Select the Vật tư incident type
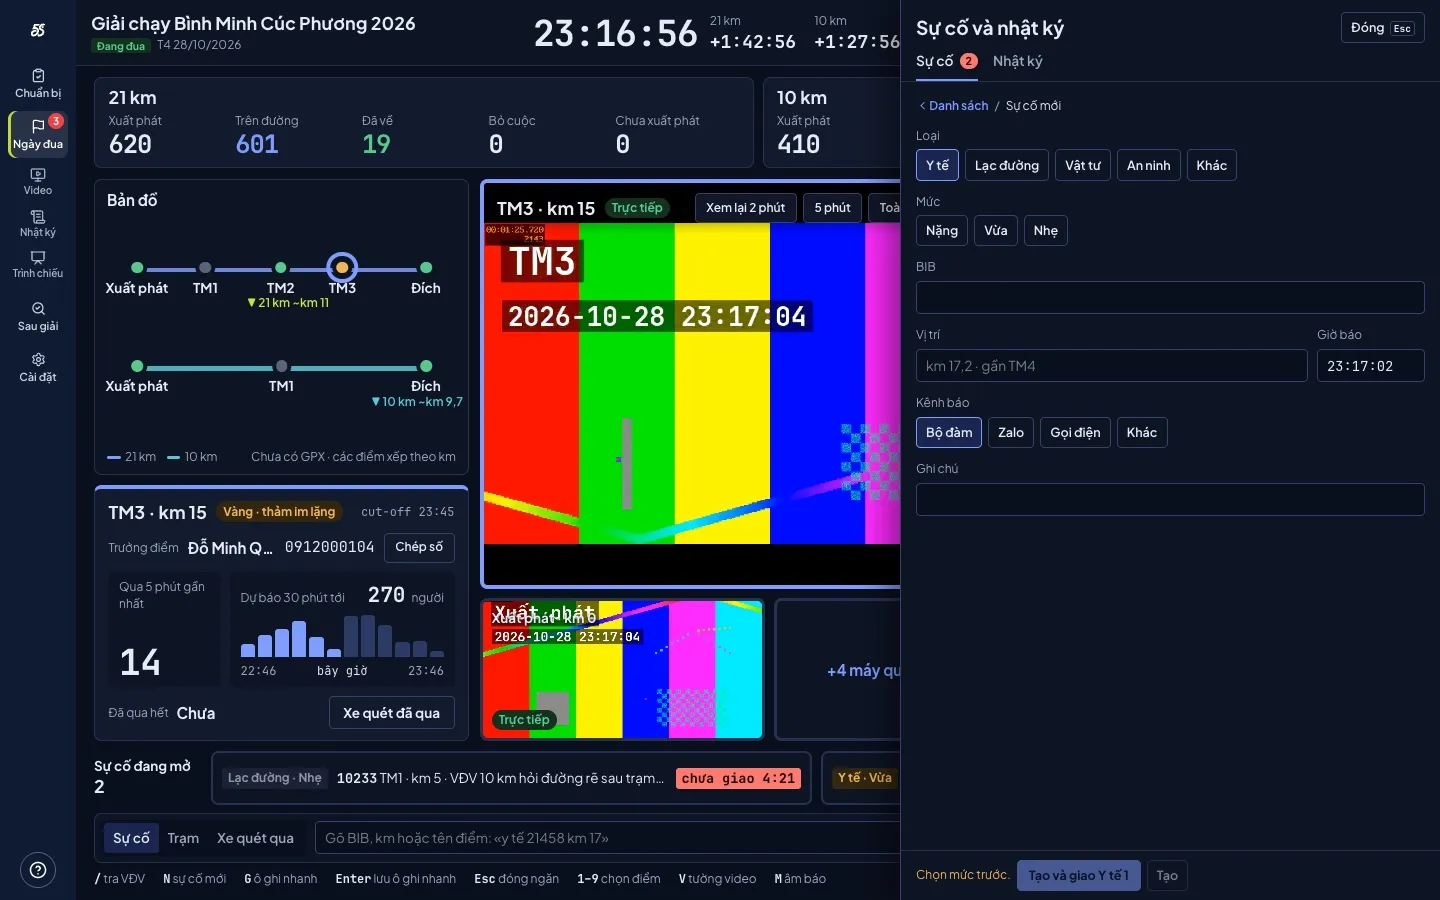Viewport: 1440px width, 900px height. click(1083, 165)
